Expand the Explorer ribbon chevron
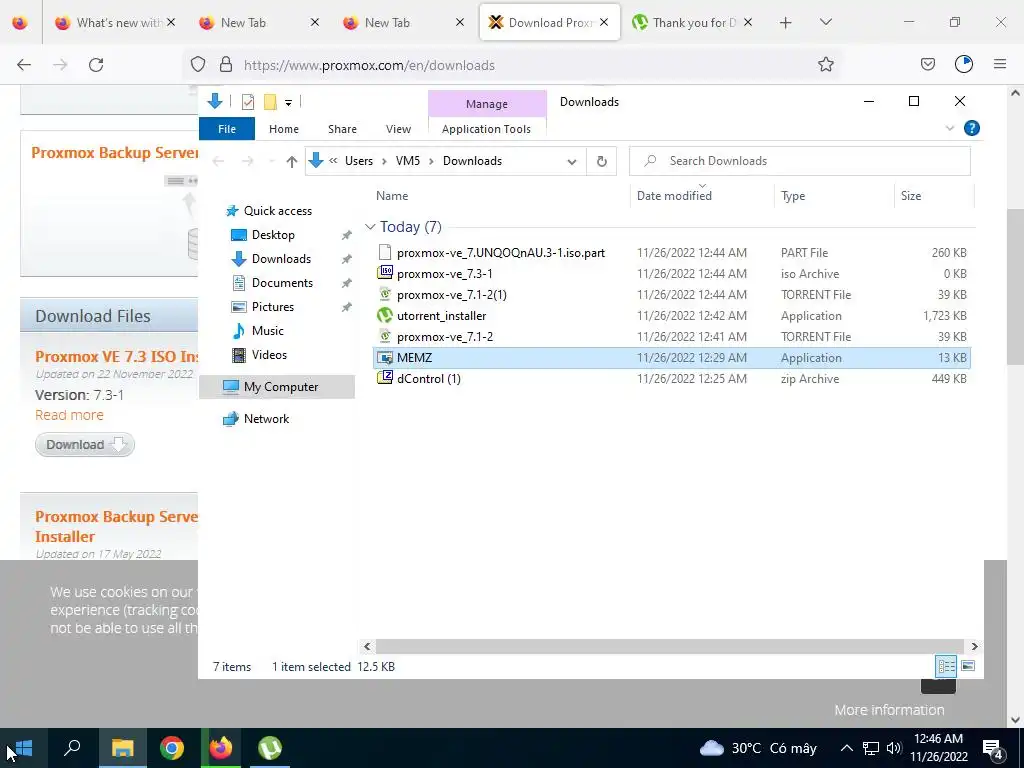 coord(950,129)
